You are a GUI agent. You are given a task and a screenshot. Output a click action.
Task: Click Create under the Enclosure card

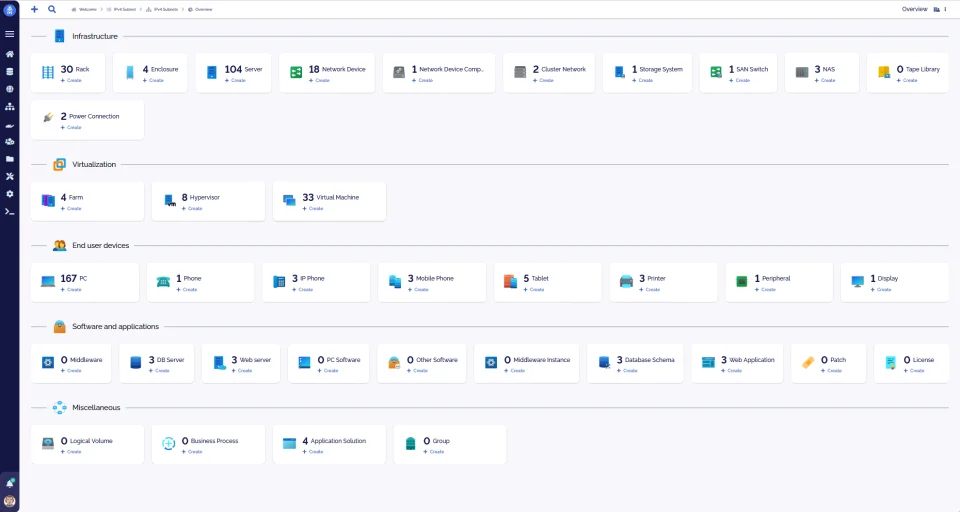coord(153,80)
